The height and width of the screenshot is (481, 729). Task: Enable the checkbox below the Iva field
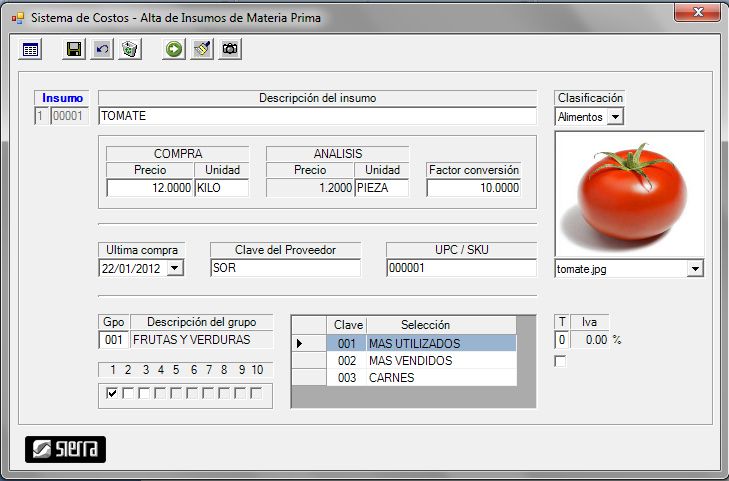[560, 361]
